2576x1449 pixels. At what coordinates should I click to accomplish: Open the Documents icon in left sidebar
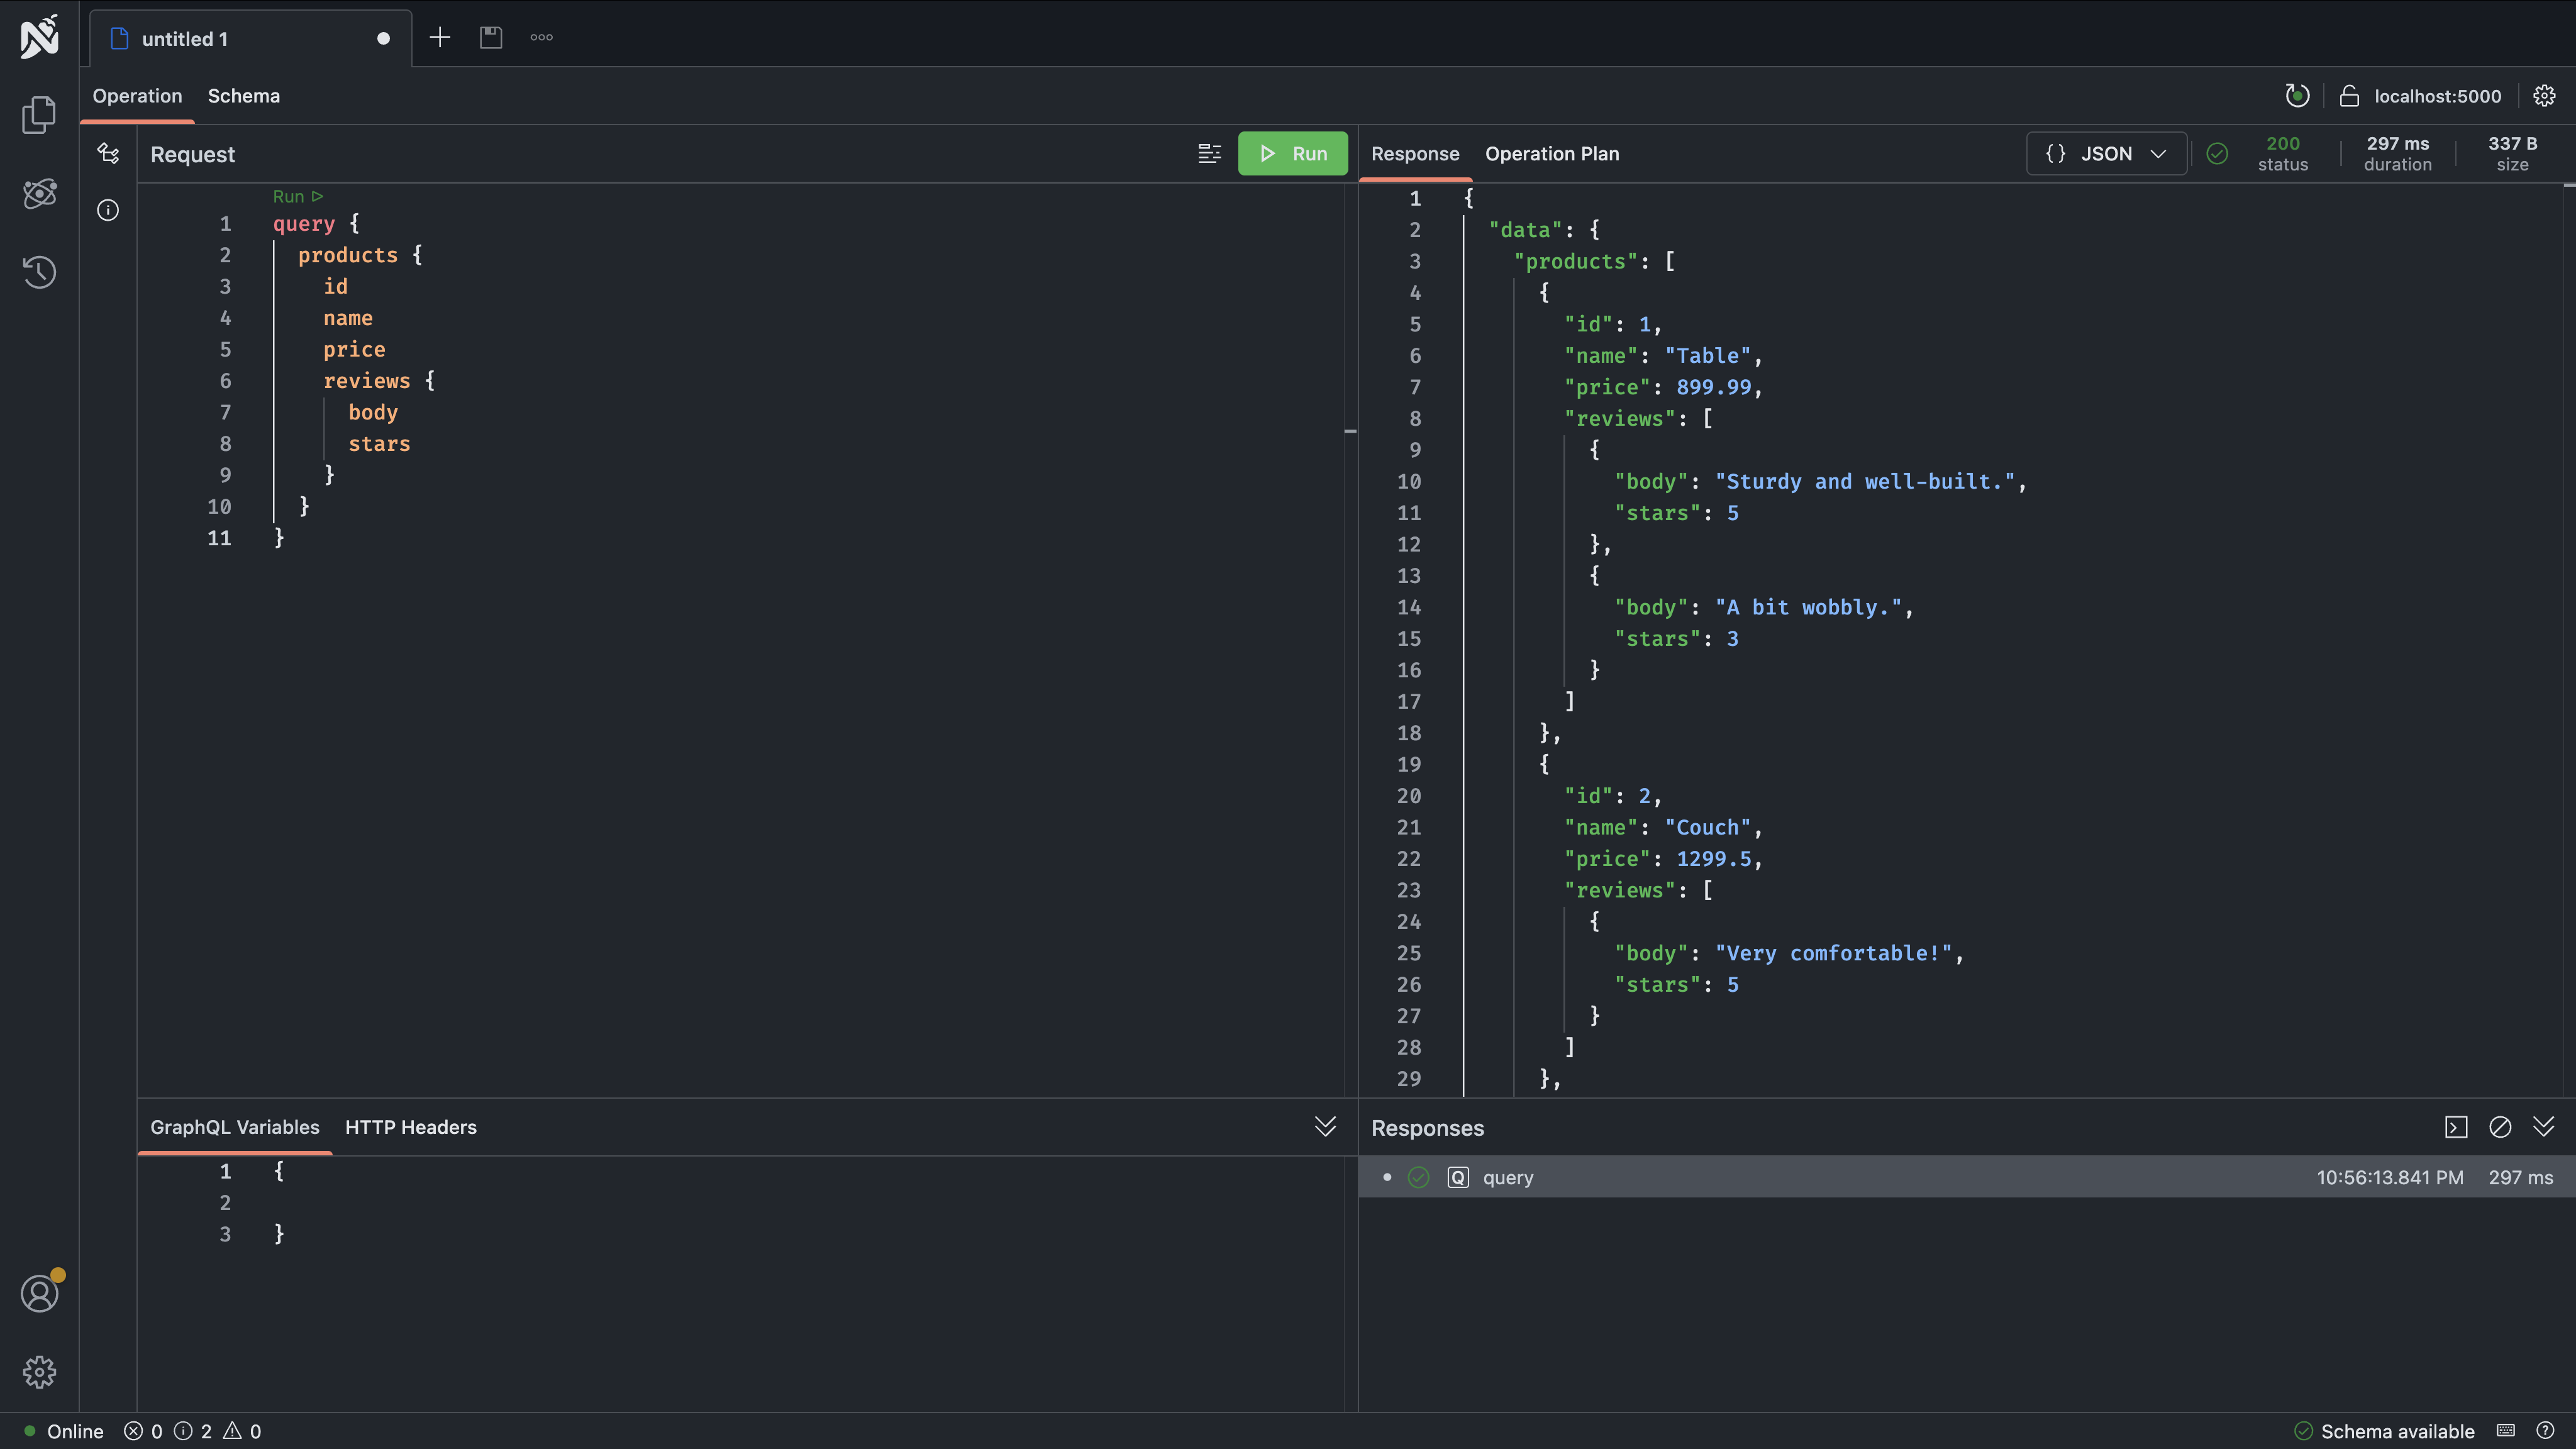point(39,114)
